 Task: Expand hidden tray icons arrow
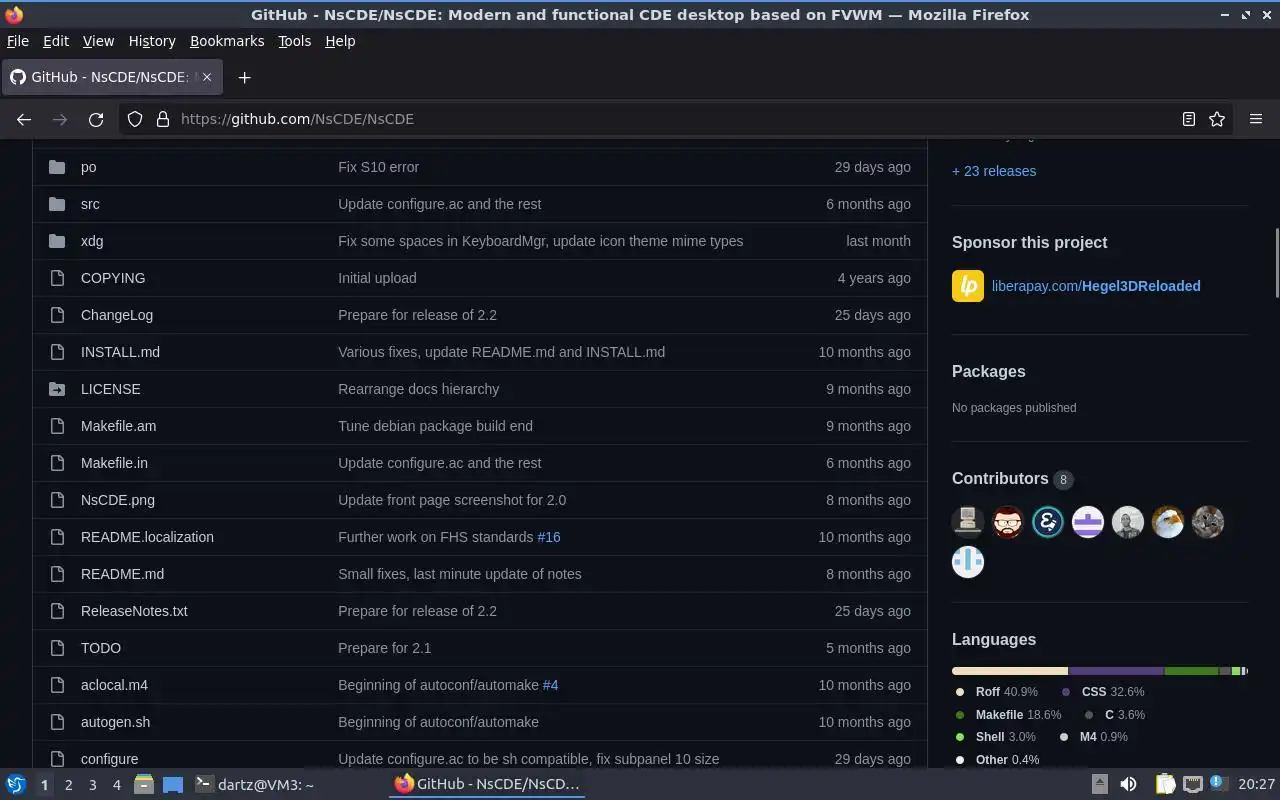(x=1099, y=784)
